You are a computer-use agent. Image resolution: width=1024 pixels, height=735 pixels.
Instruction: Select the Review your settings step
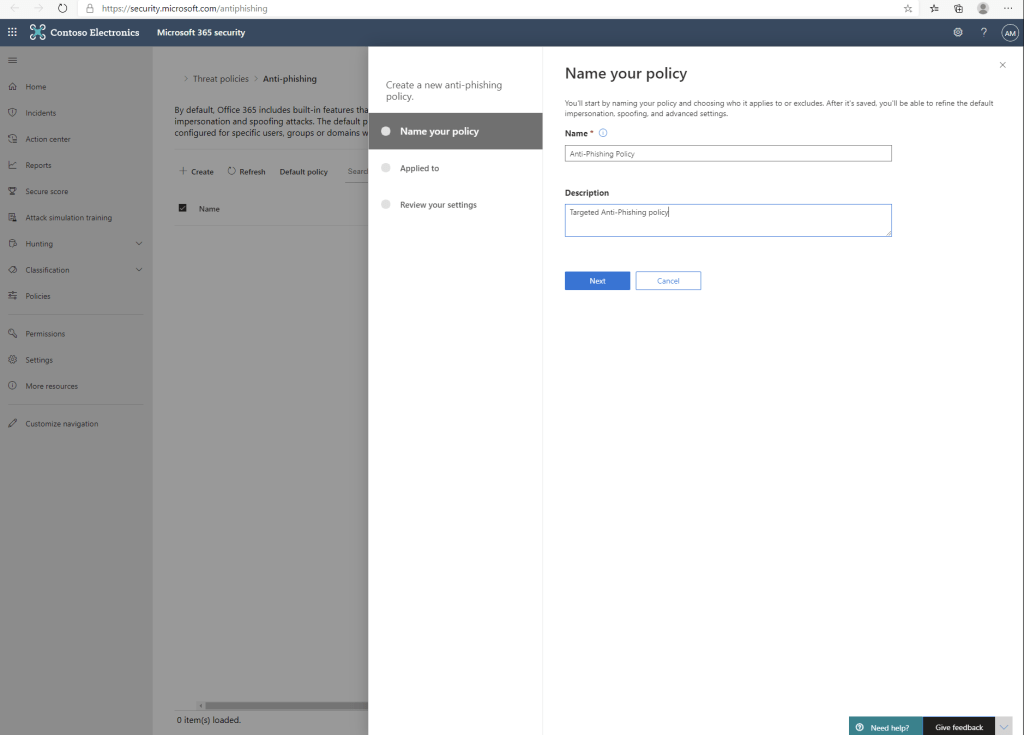point(438,205)
